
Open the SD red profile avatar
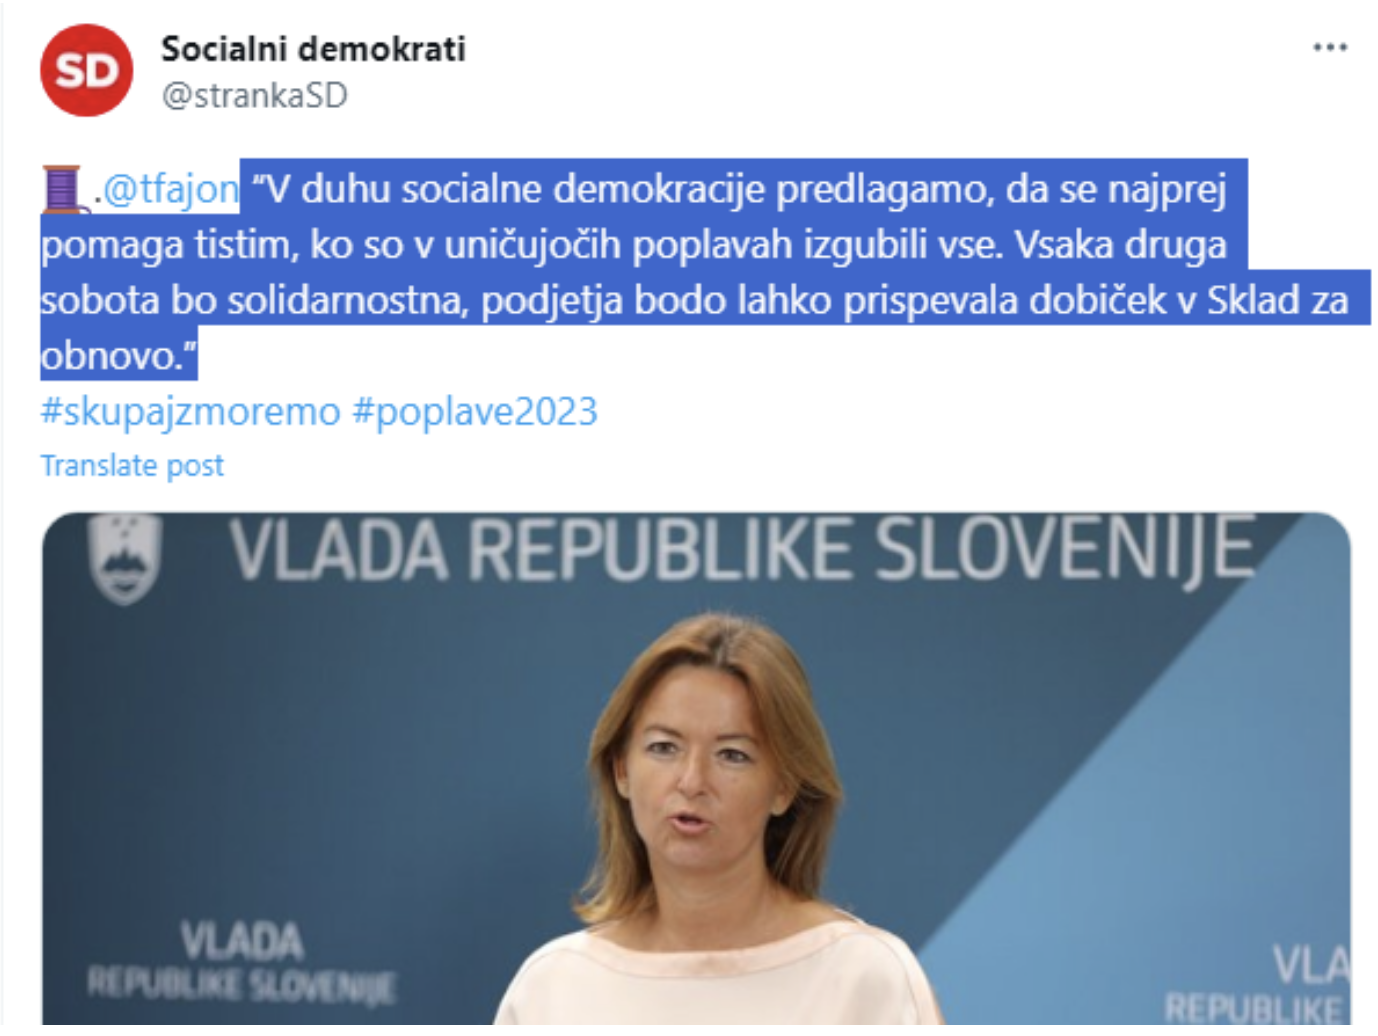pos(86,71)
